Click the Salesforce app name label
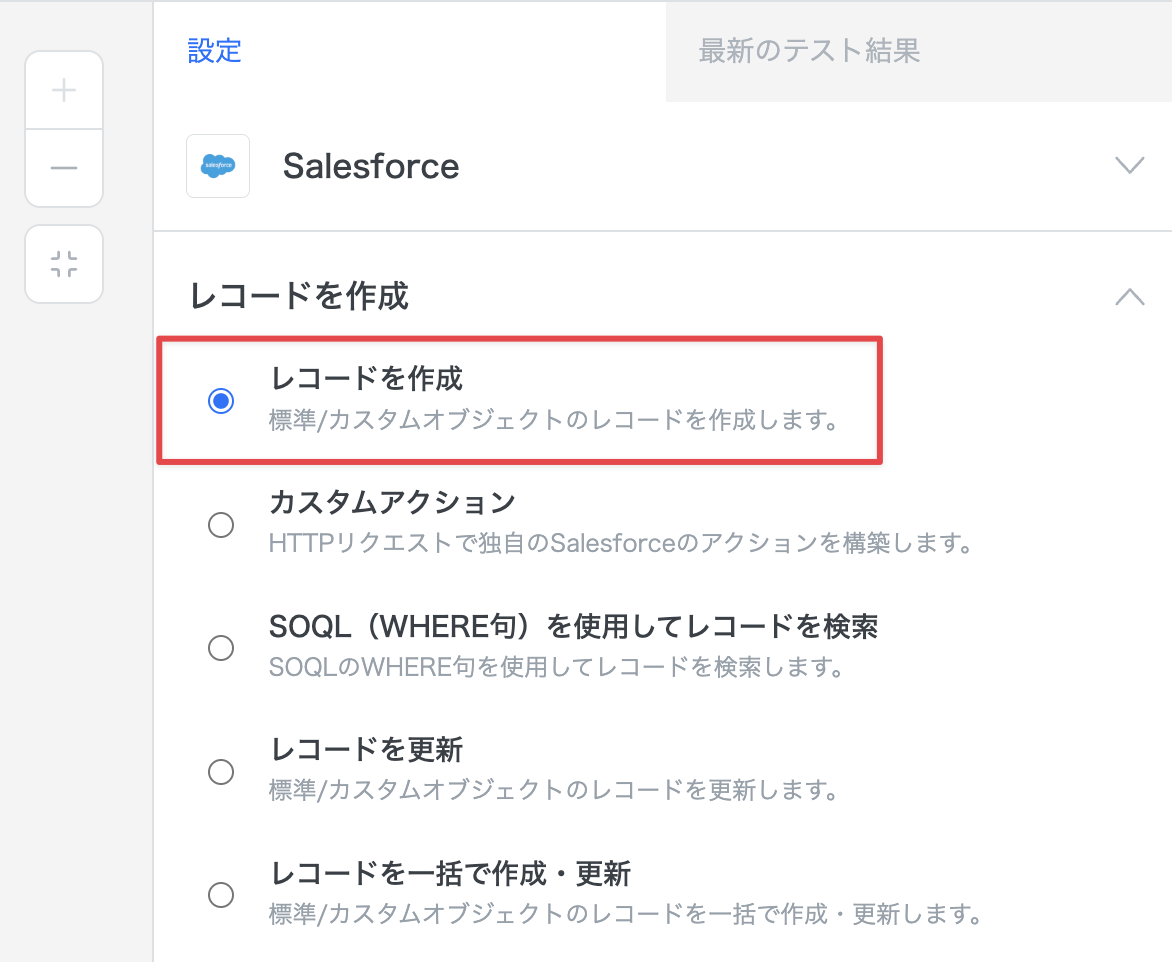Viewport: 1172px width, 962px height. click(x=371, y=166)
